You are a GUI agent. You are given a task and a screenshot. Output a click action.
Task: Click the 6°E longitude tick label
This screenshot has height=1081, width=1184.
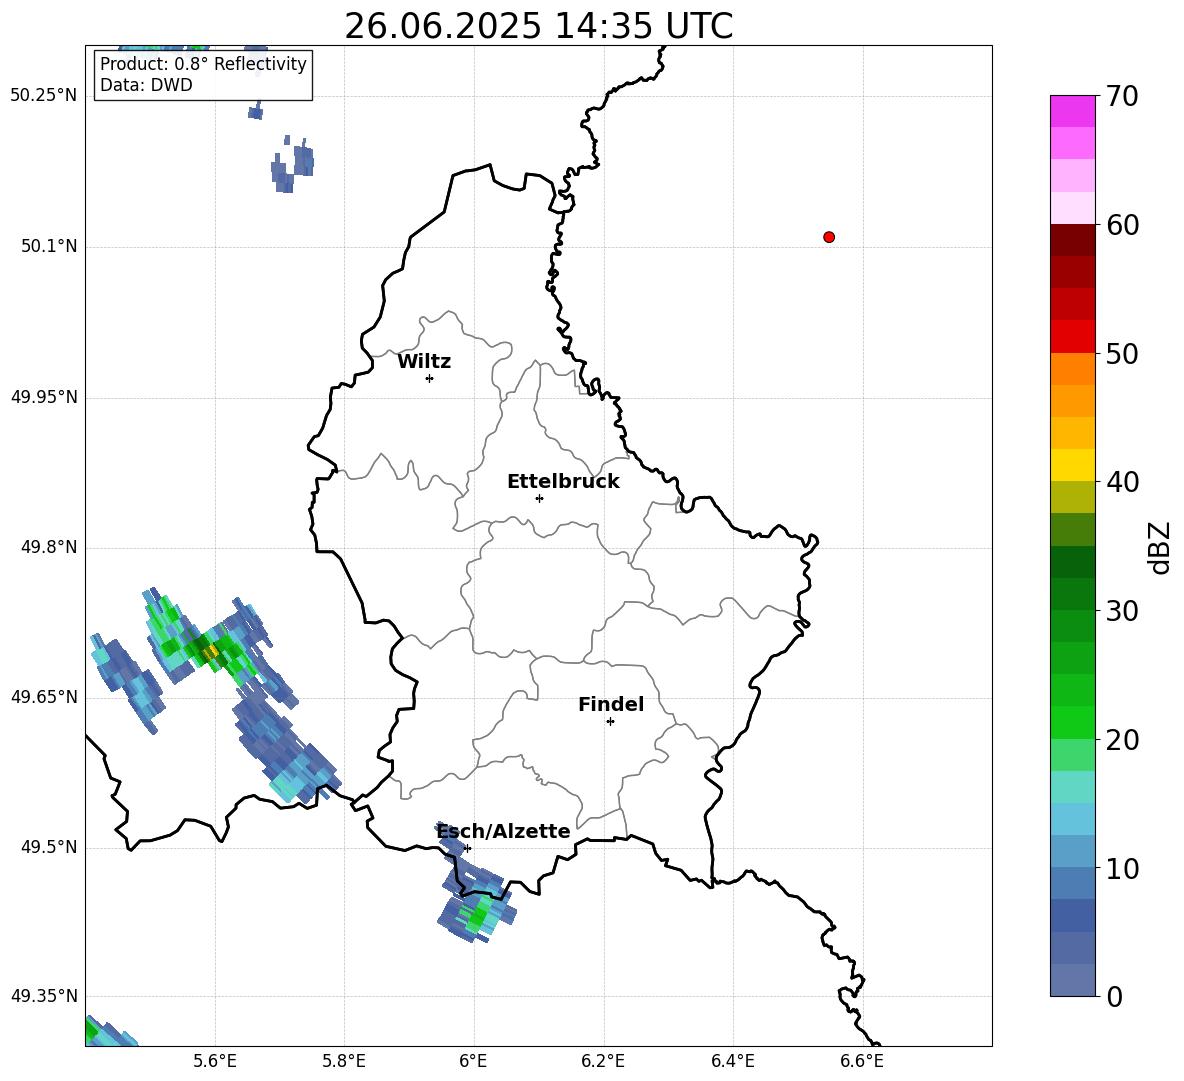(473, 1061)
